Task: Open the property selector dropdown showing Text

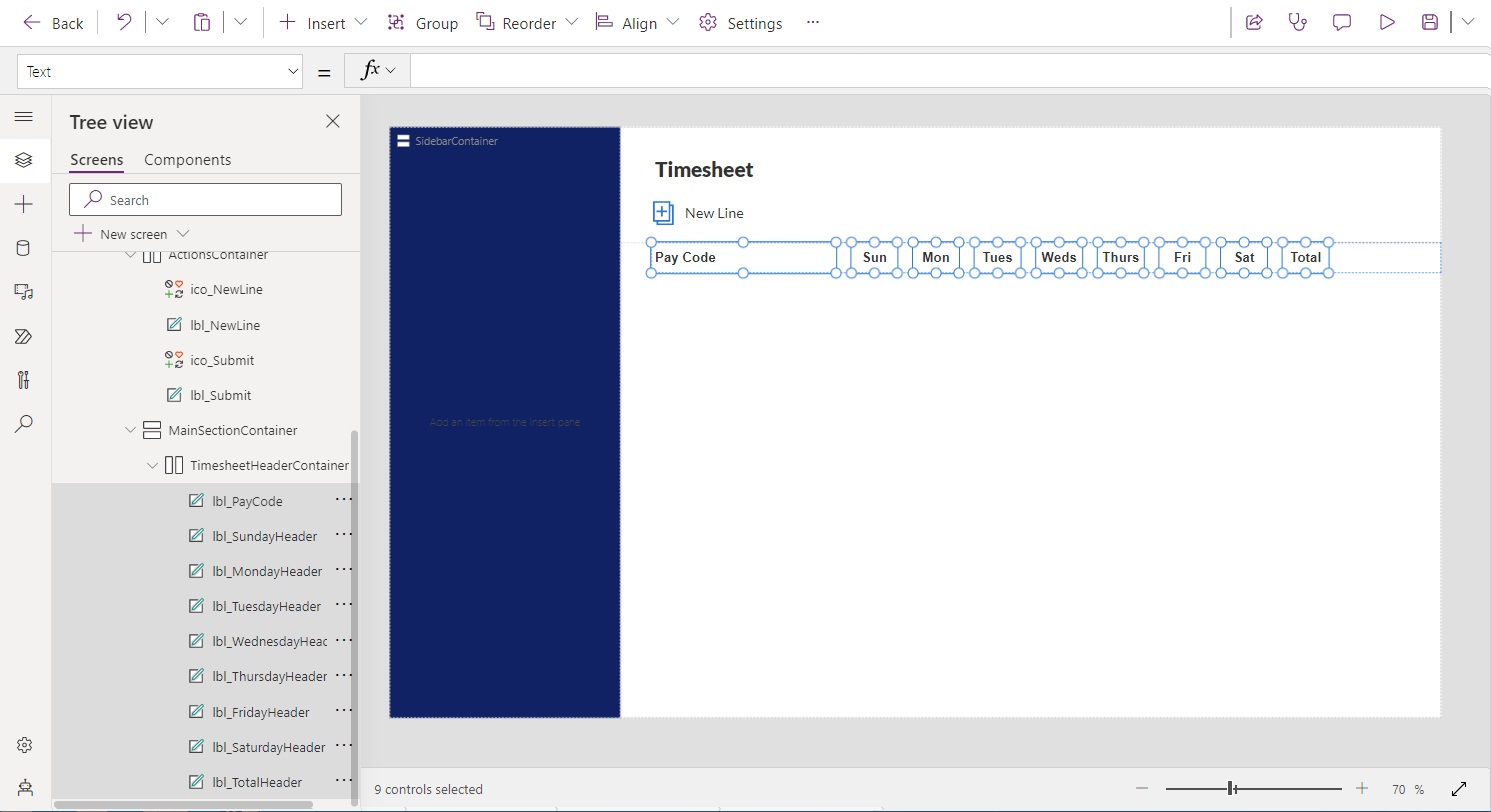Action: coord(160,72)
